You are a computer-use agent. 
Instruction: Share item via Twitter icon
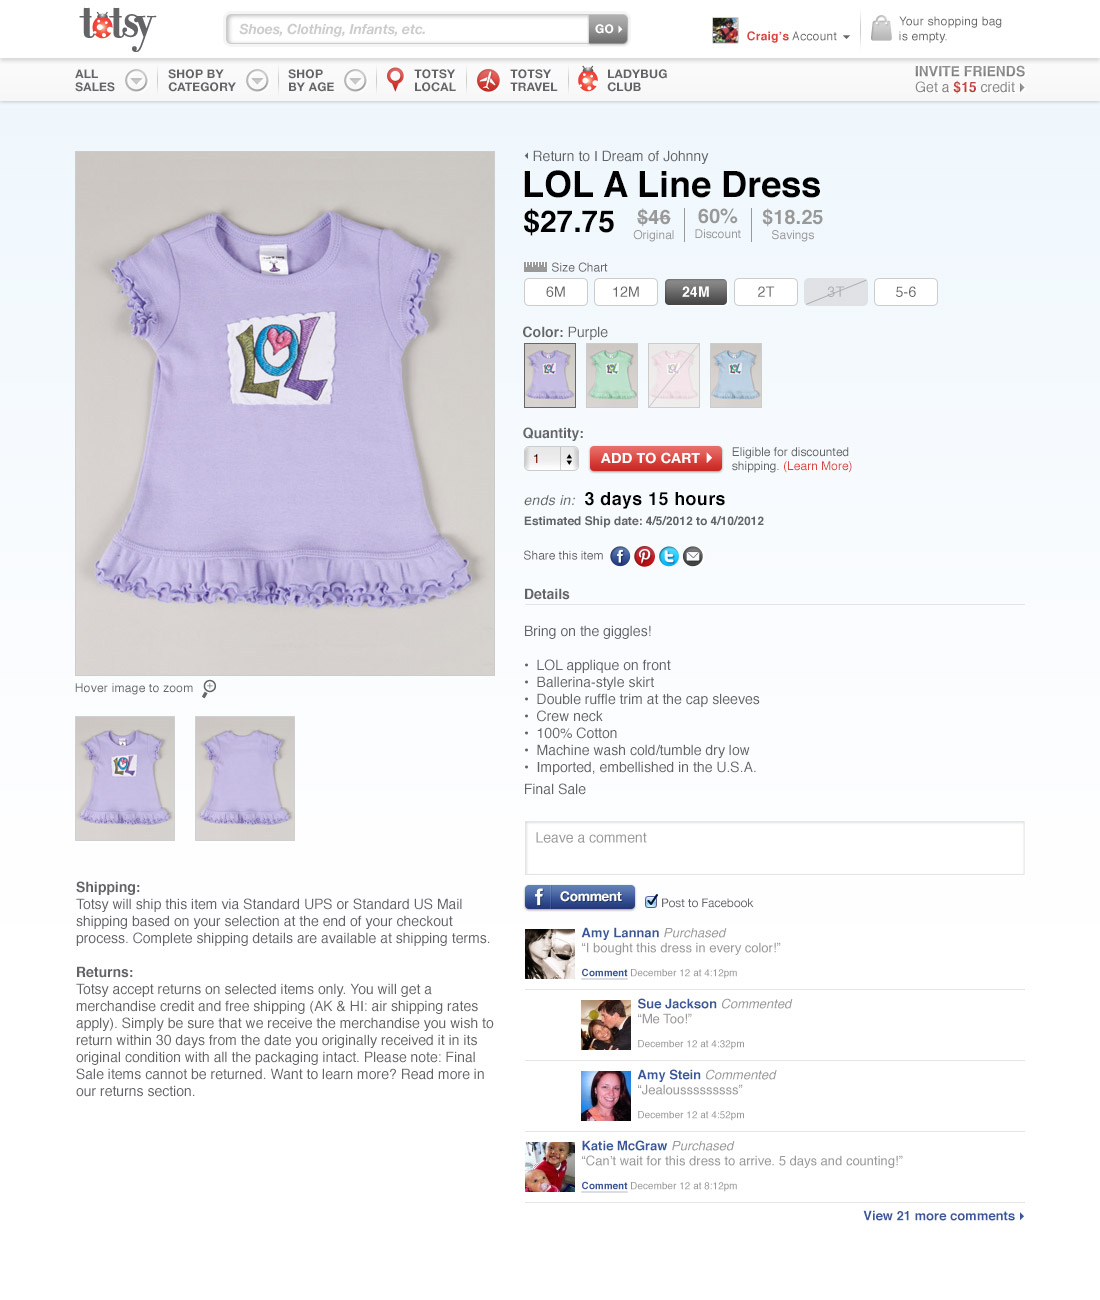669,556
